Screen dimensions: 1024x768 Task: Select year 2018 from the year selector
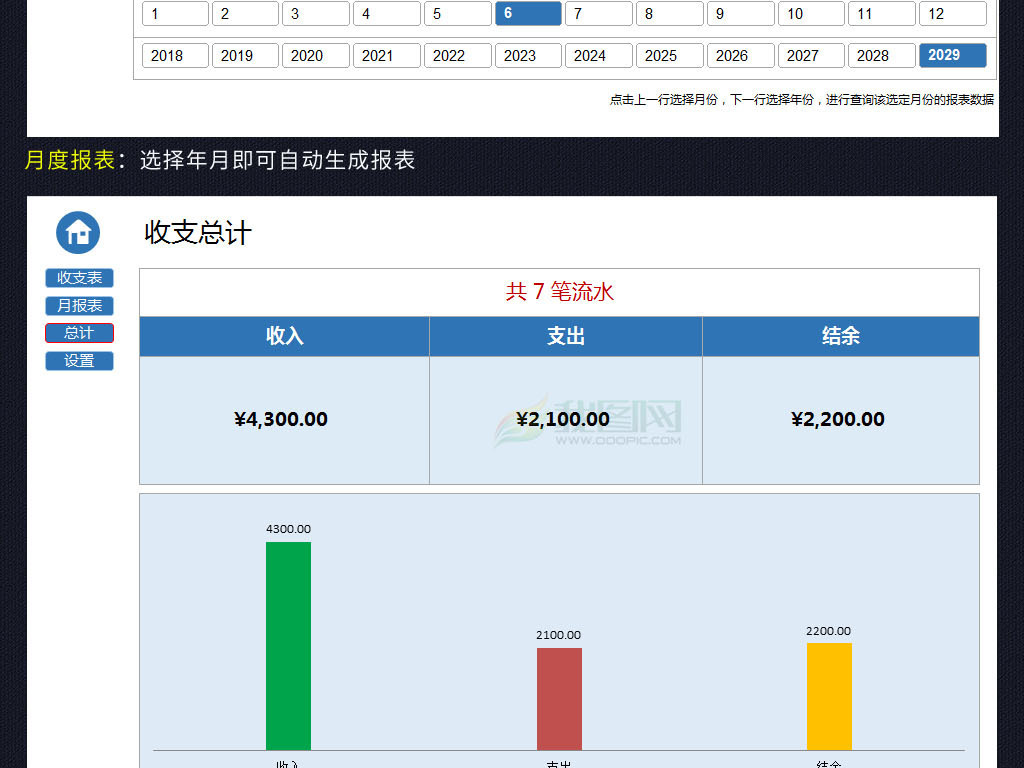174,56
